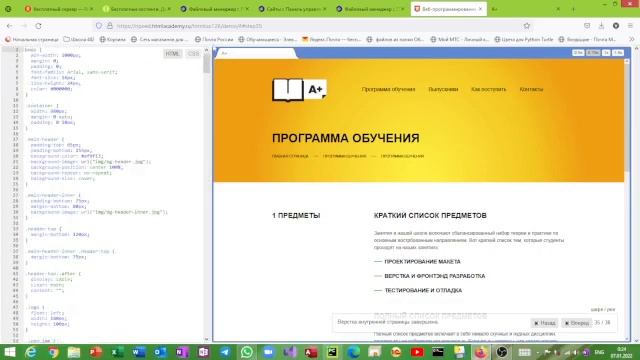Bookmark this page with the star icon
Viewport: 640px width, 360px height.
click(527, 26)
